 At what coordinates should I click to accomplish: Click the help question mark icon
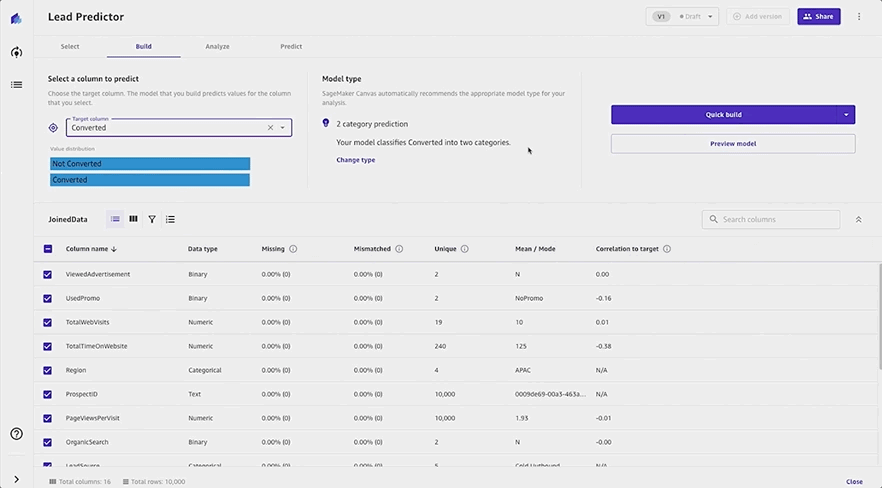tap(16, 433)
